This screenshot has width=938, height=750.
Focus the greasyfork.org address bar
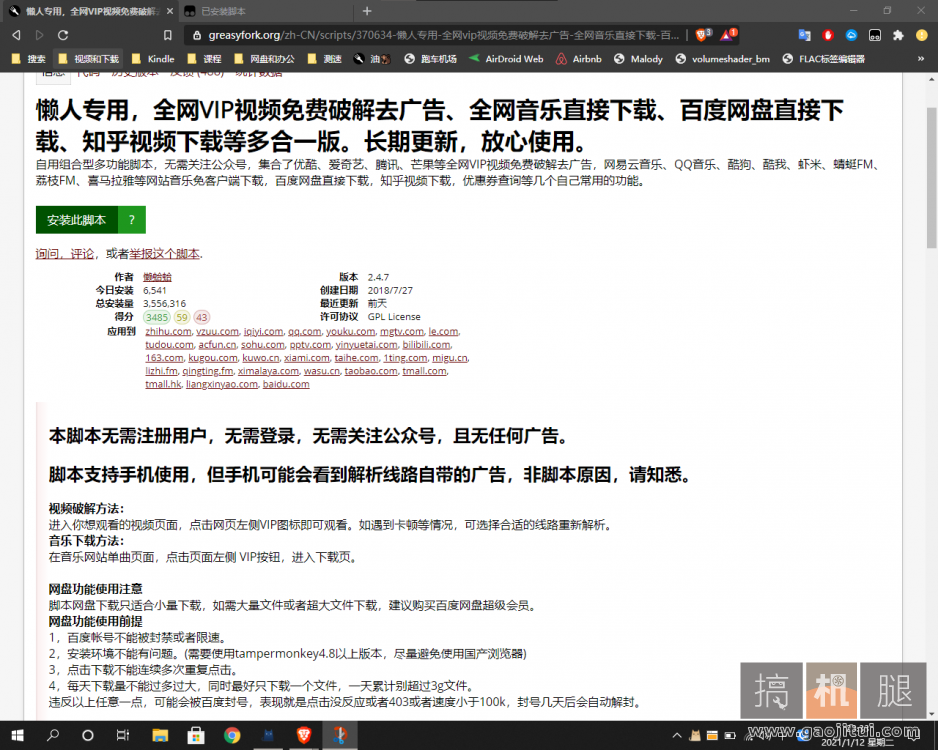[x=443, y=35]
